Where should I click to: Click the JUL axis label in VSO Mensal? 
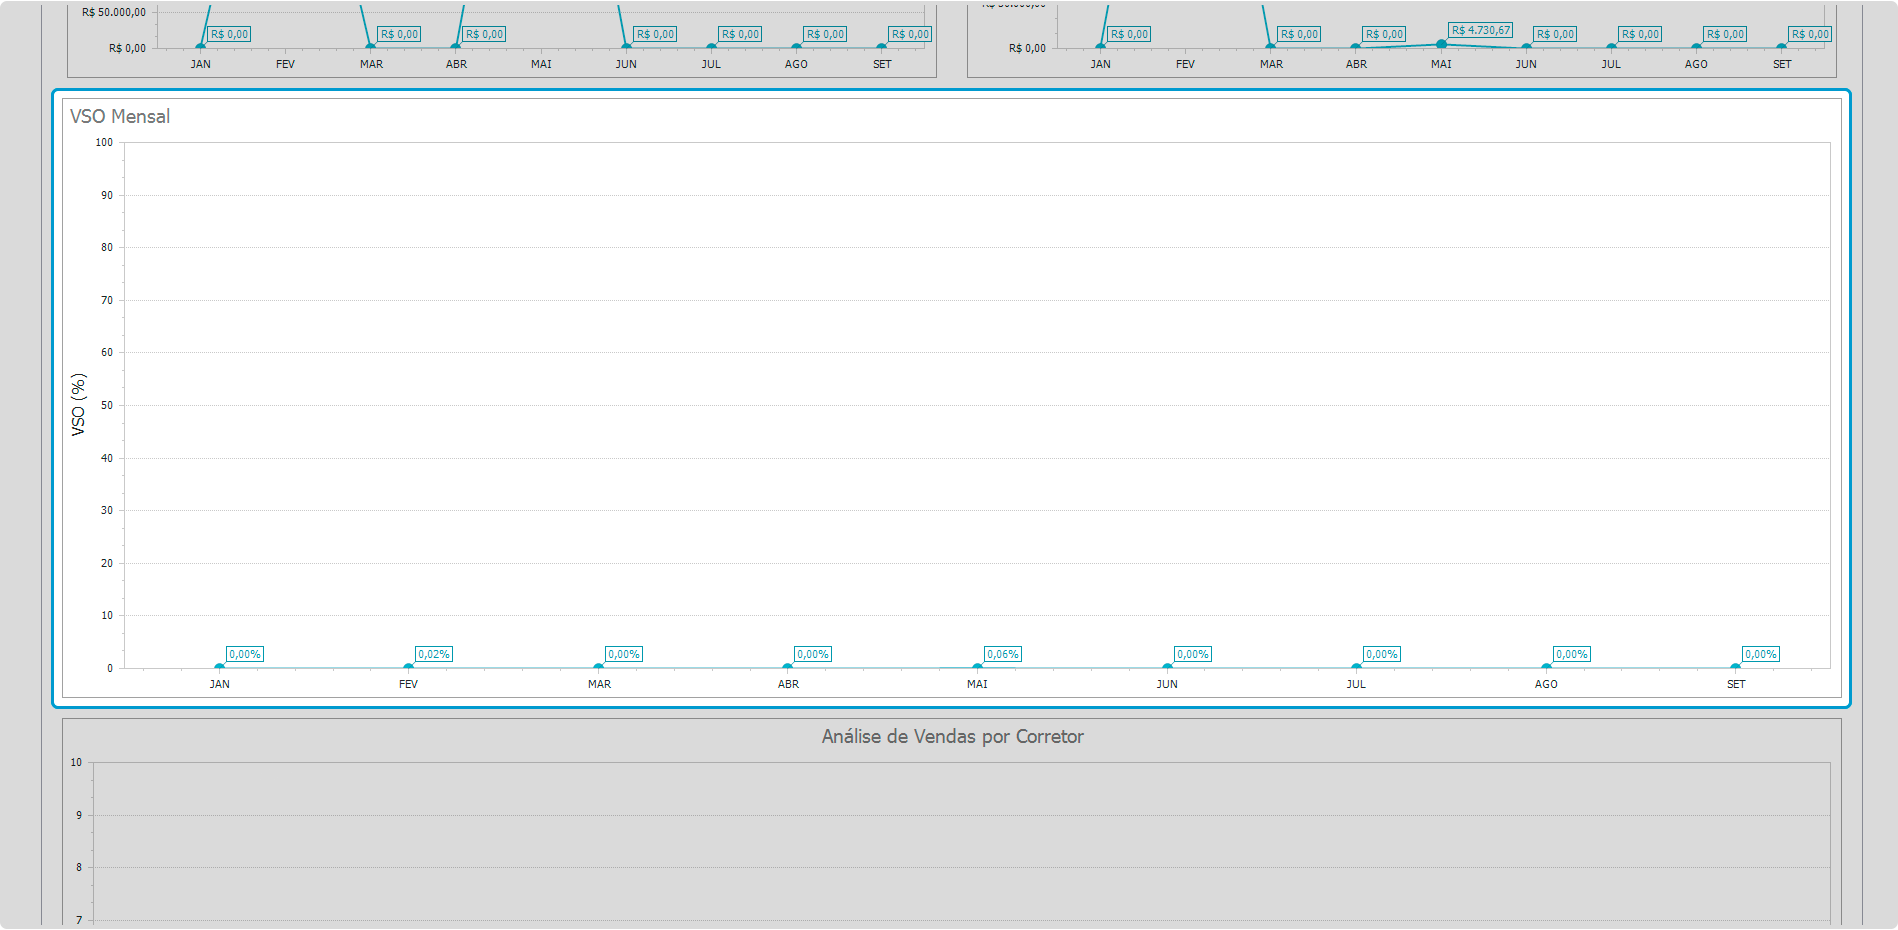[x=1357, y=684]
